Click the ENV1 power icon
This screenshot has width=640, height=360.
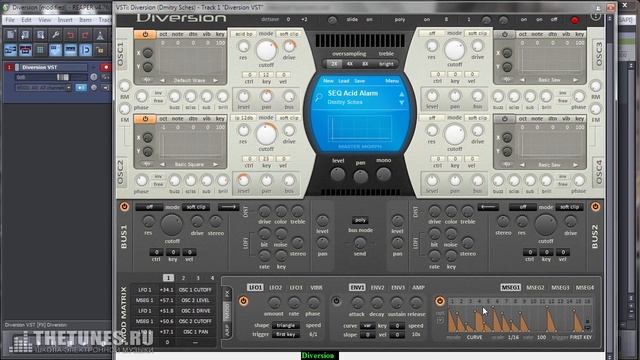click(336, 301)
